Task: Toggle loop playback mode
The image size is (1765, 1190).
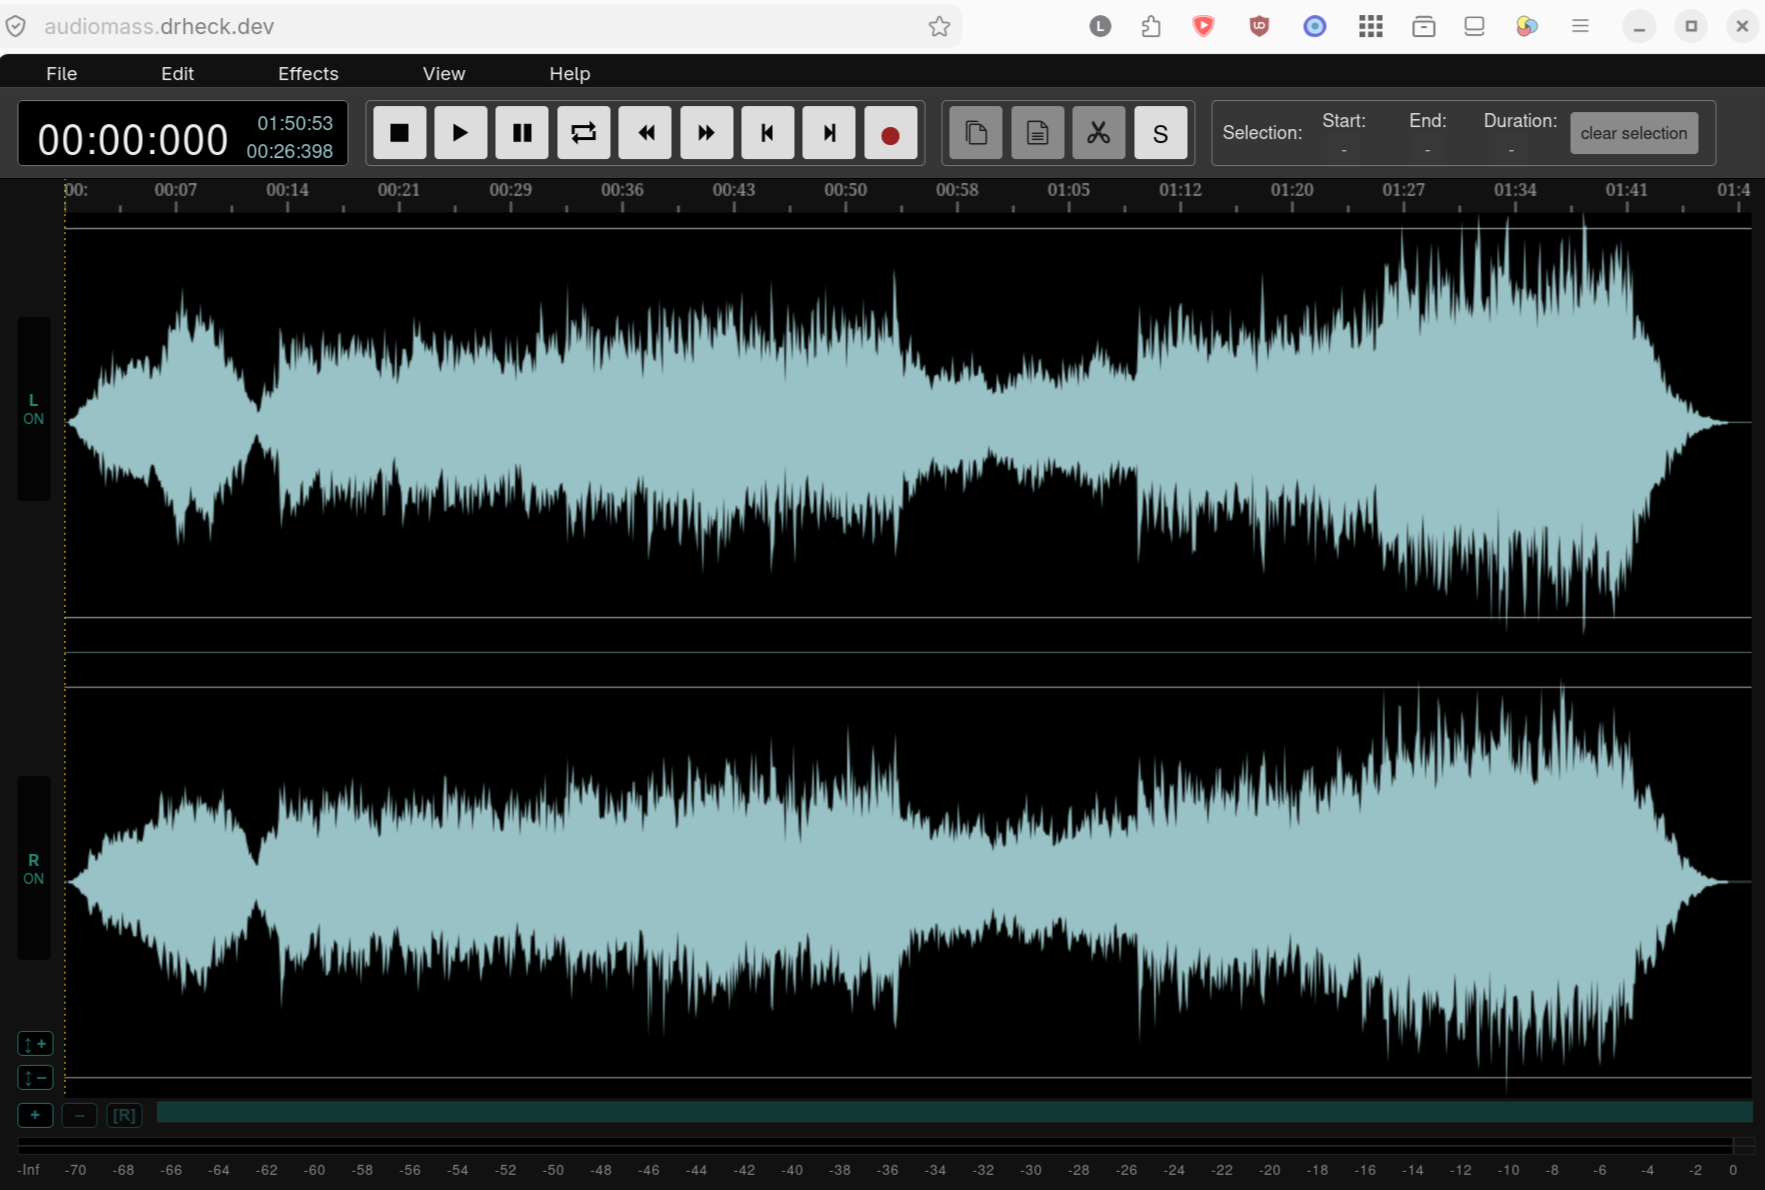Action: pyautogui.click(x=583, y=132)
